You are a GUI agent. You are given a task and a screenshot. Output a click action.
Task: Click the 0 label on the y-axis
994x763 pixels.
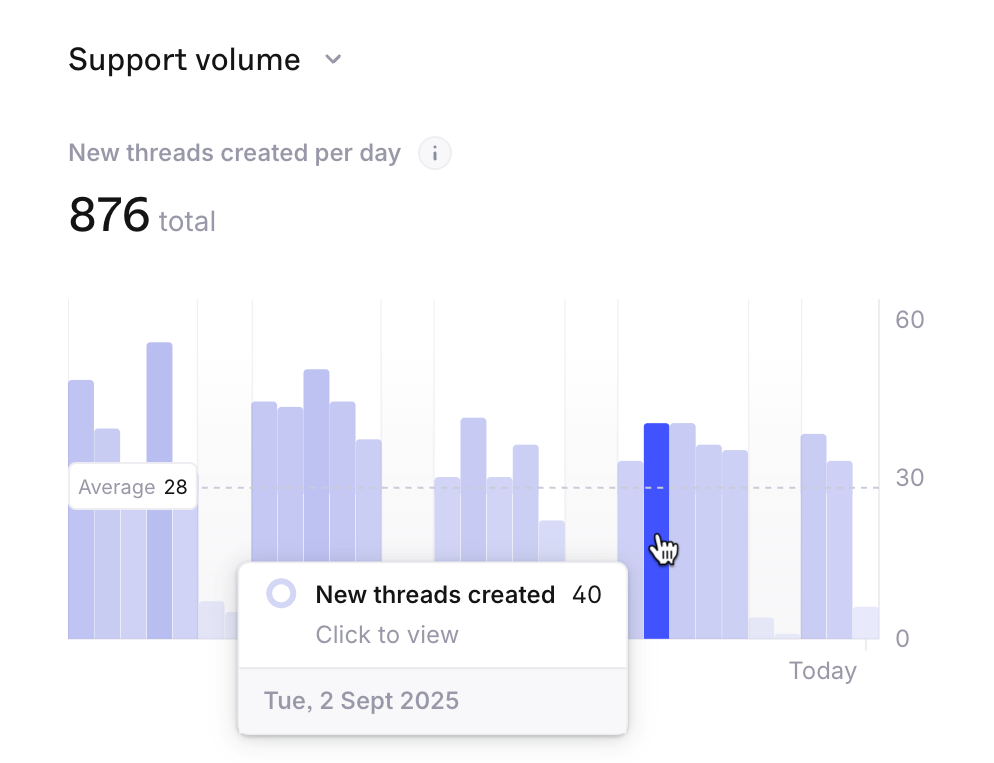point(902,638)
